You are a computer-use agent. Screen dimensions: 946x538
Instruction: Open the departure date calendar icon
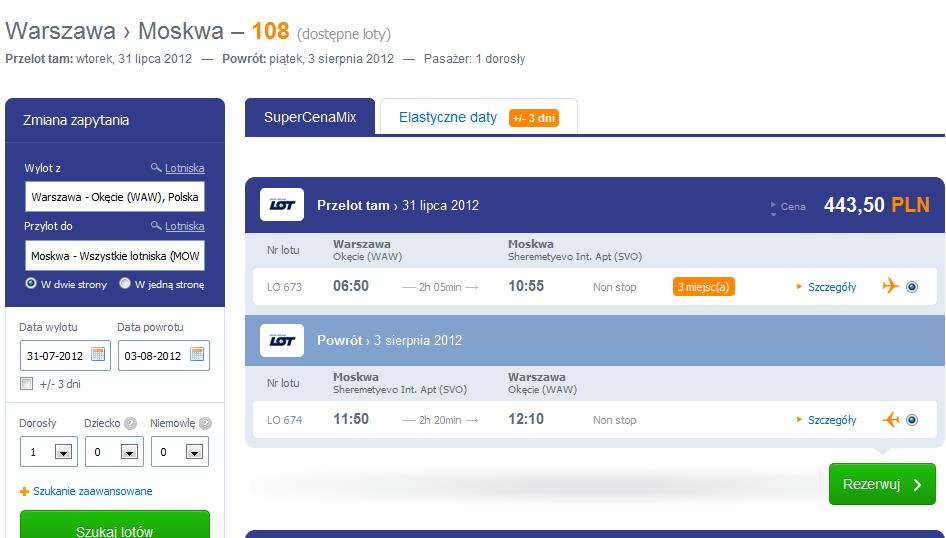click(98, 354)
